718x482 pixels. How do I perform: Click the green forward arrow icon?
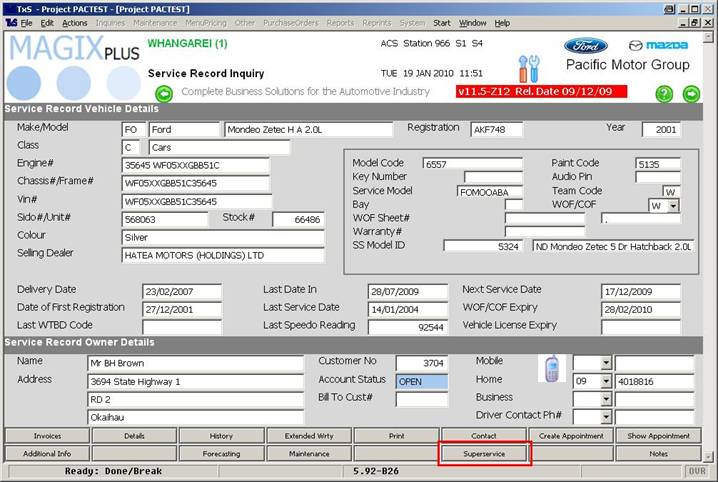pos(691,93)
